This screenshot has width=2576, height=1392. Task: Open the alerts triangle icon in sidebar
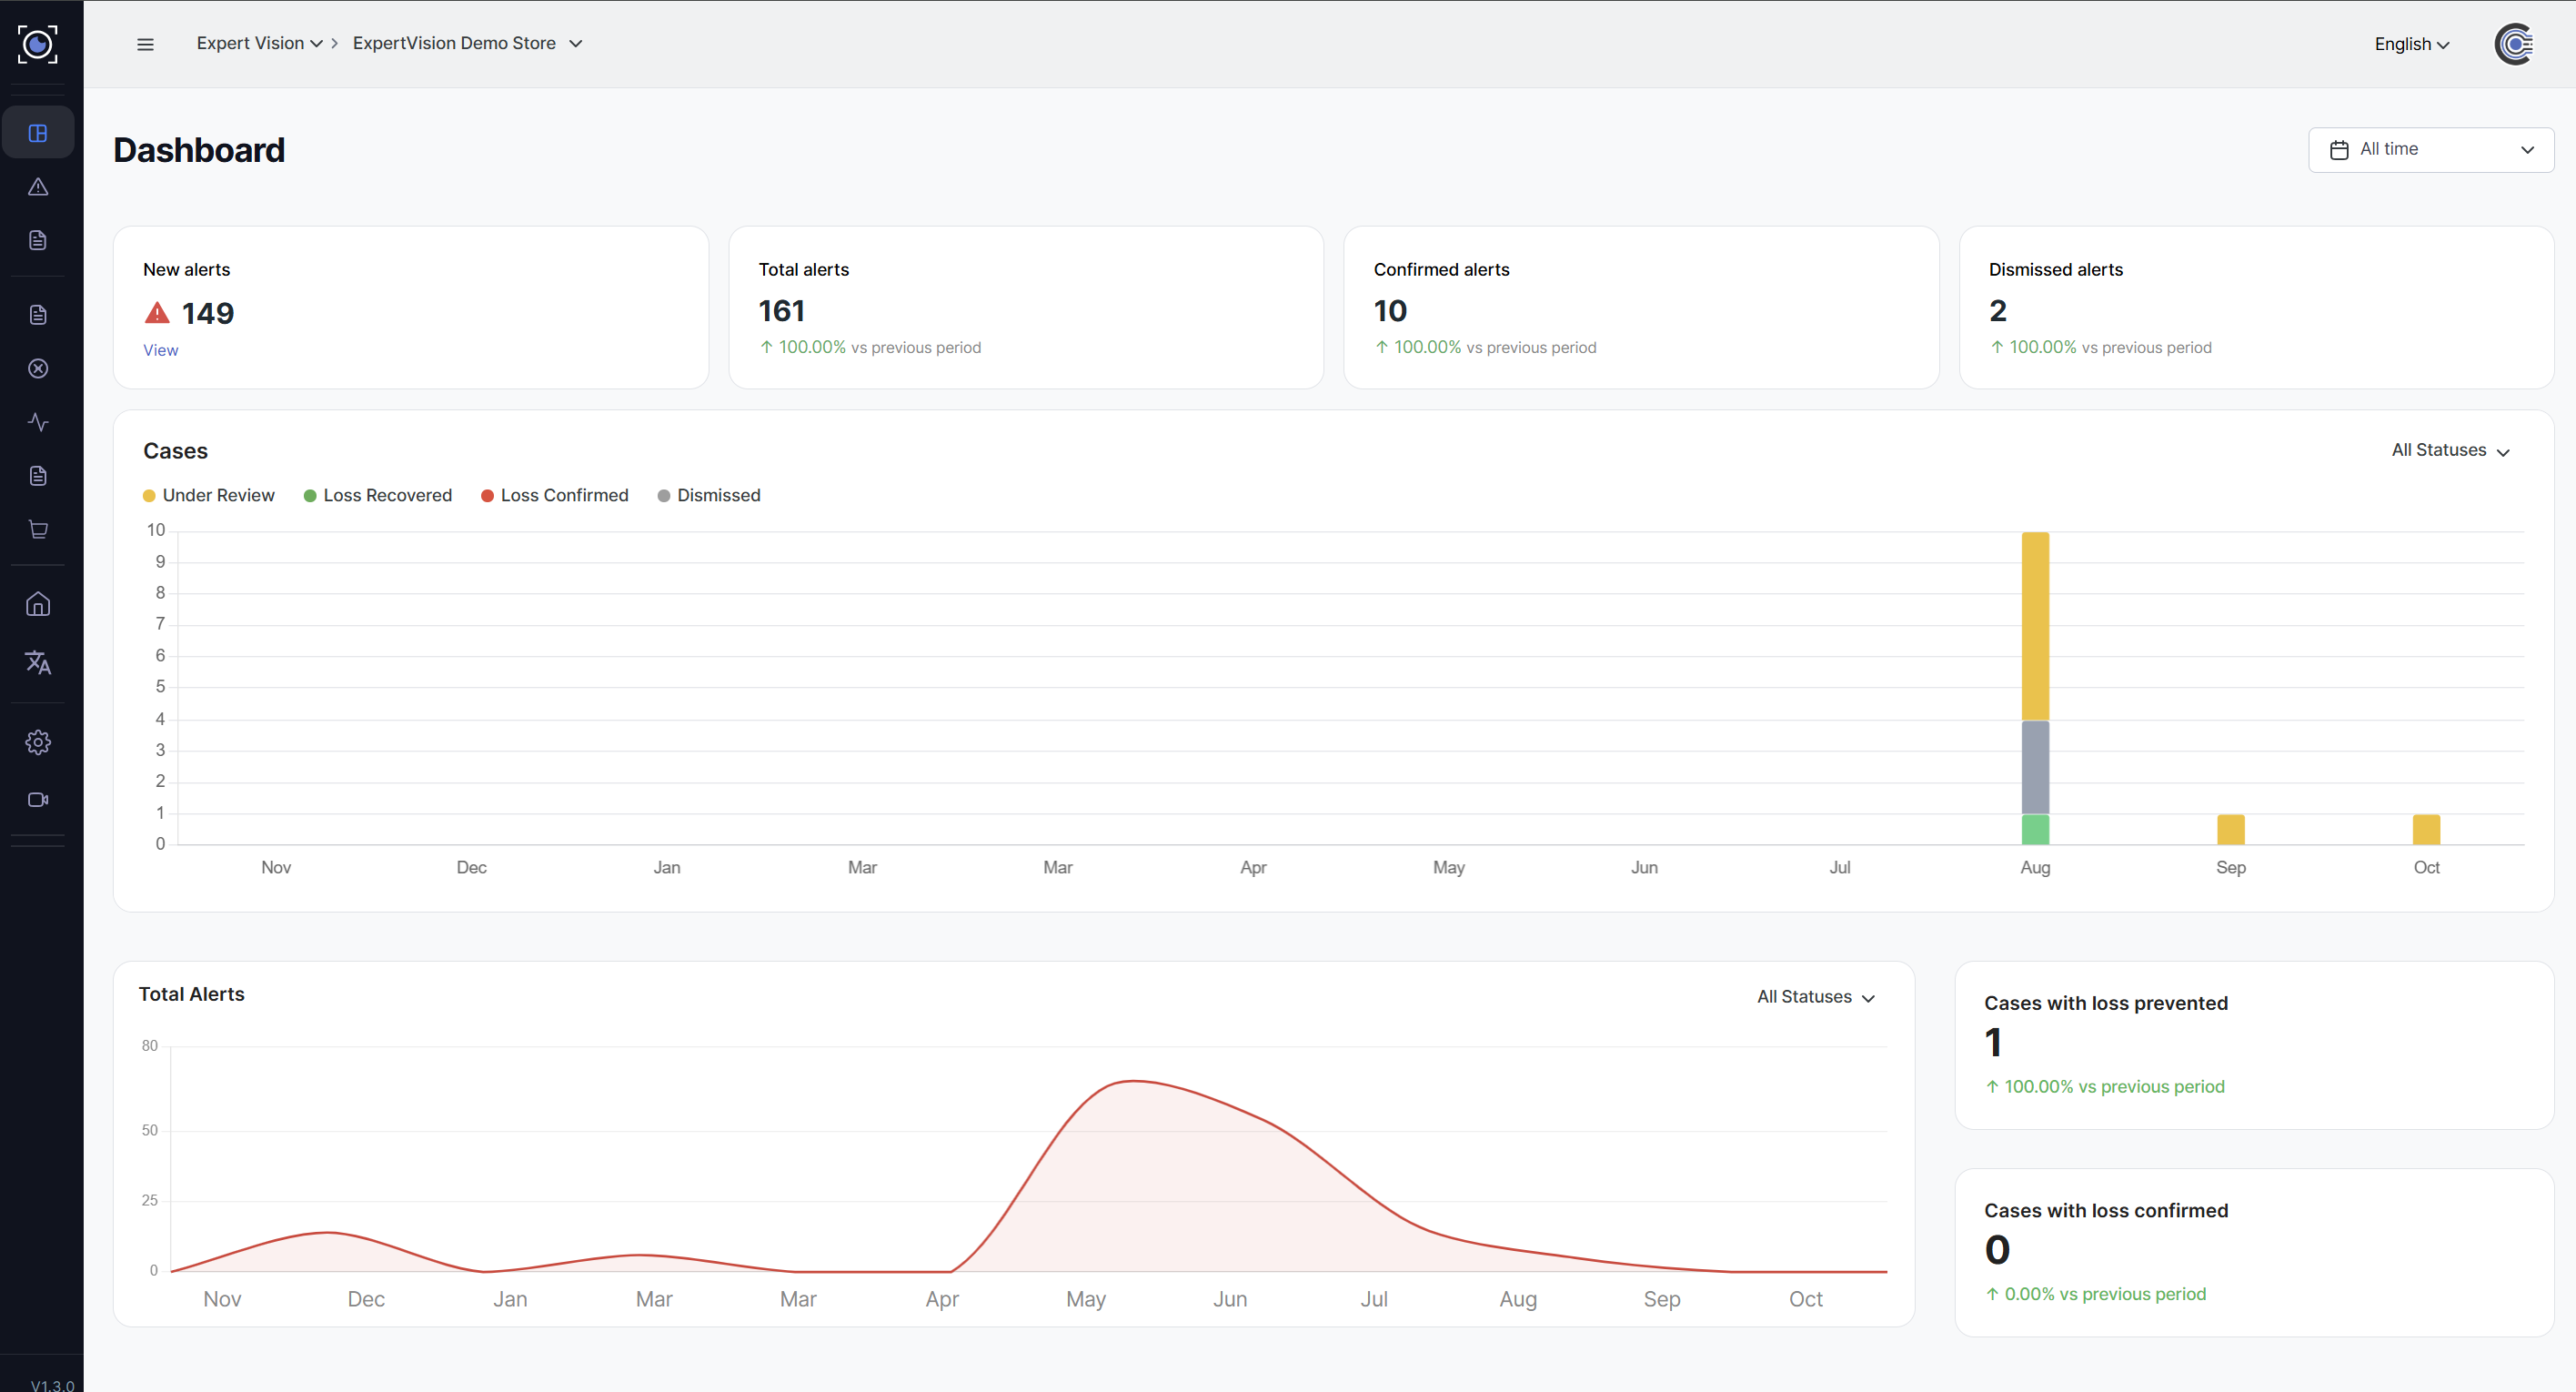38,187
